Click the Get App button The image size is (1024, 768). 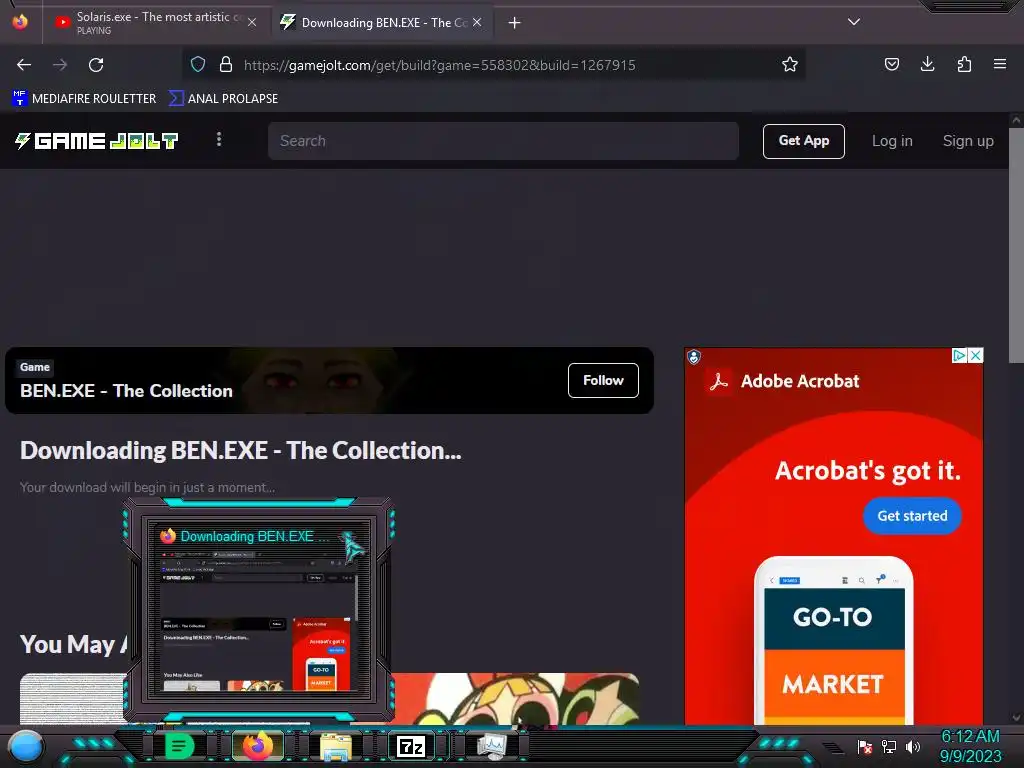803,141
